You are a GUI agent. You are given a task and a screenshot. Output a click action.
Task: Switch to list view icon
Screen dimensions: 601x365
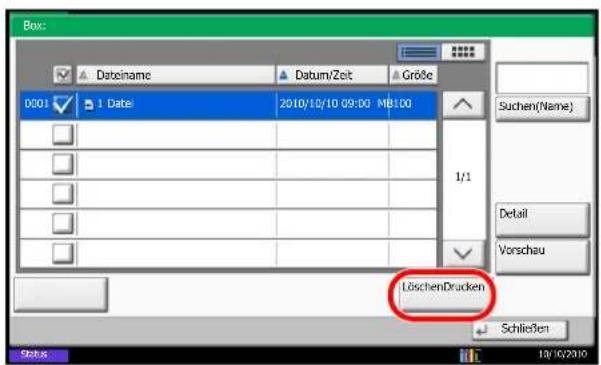pyautogui.click(x=419, y=52)
